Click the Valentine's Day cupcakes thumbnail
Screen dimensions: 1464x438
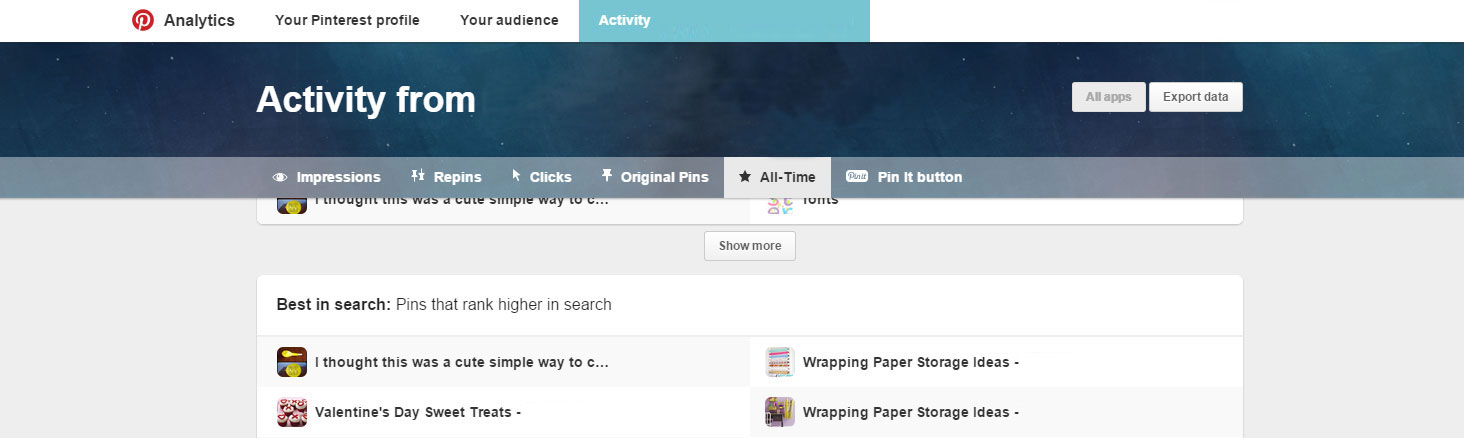[292, 412]
